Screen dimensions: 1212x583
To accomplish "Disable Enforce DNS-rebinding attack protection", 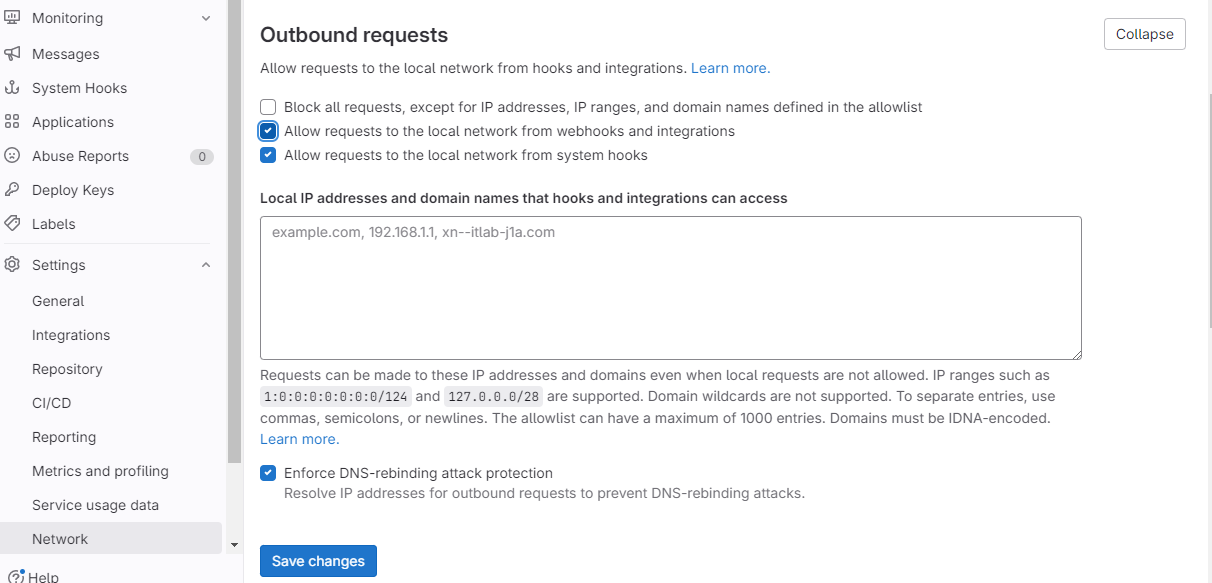I will pos(268,473).
